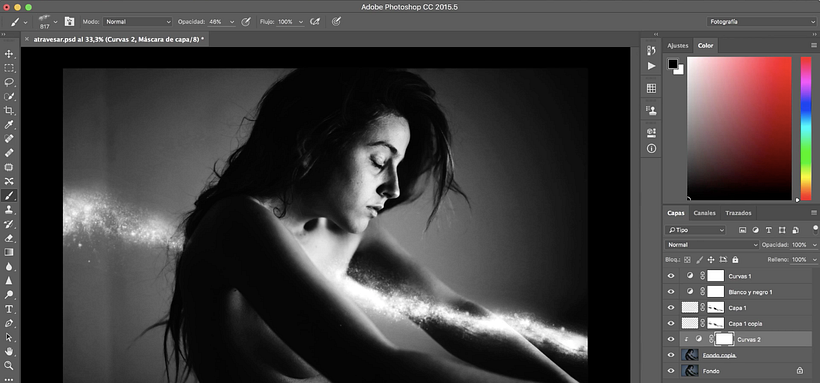
Task: Select the Eraser tool
Action: (x=9, y=238)
